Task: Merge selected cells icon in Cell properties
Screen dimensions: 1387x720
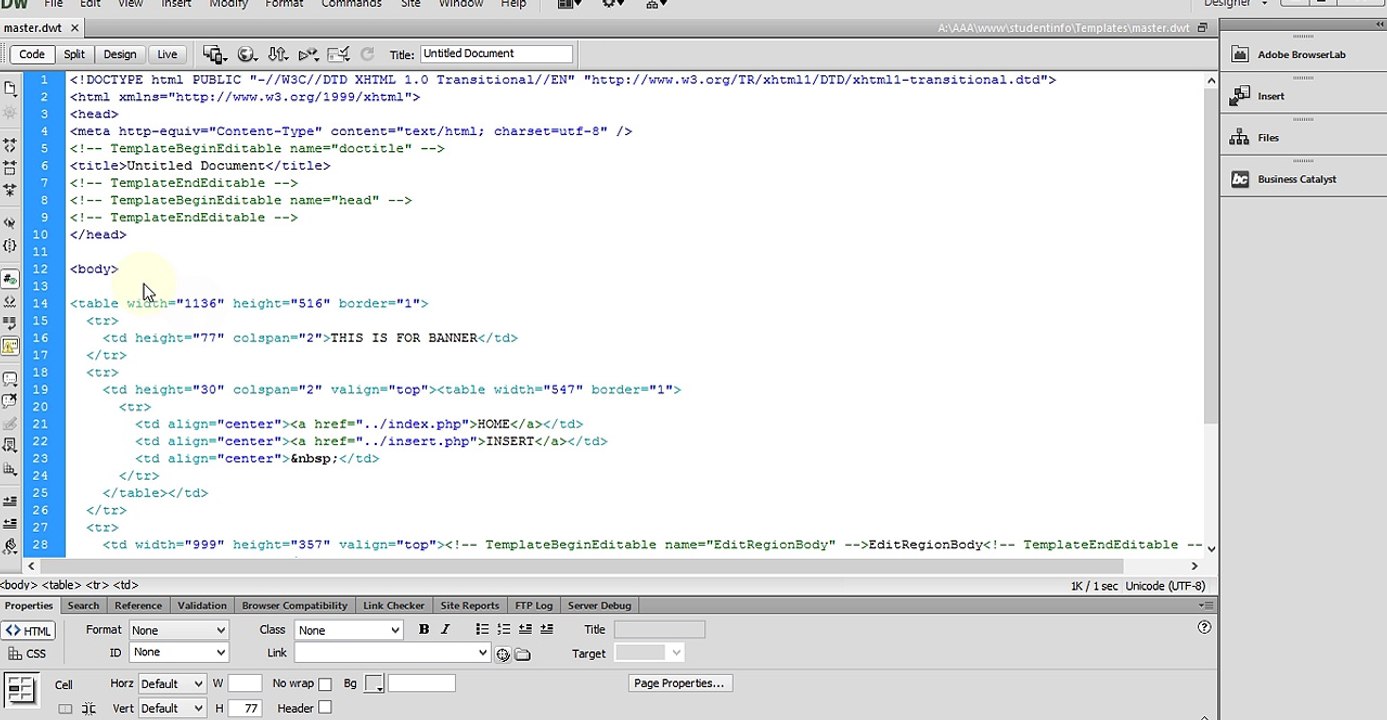Action: pyautogui.click(x=65, y=708)
